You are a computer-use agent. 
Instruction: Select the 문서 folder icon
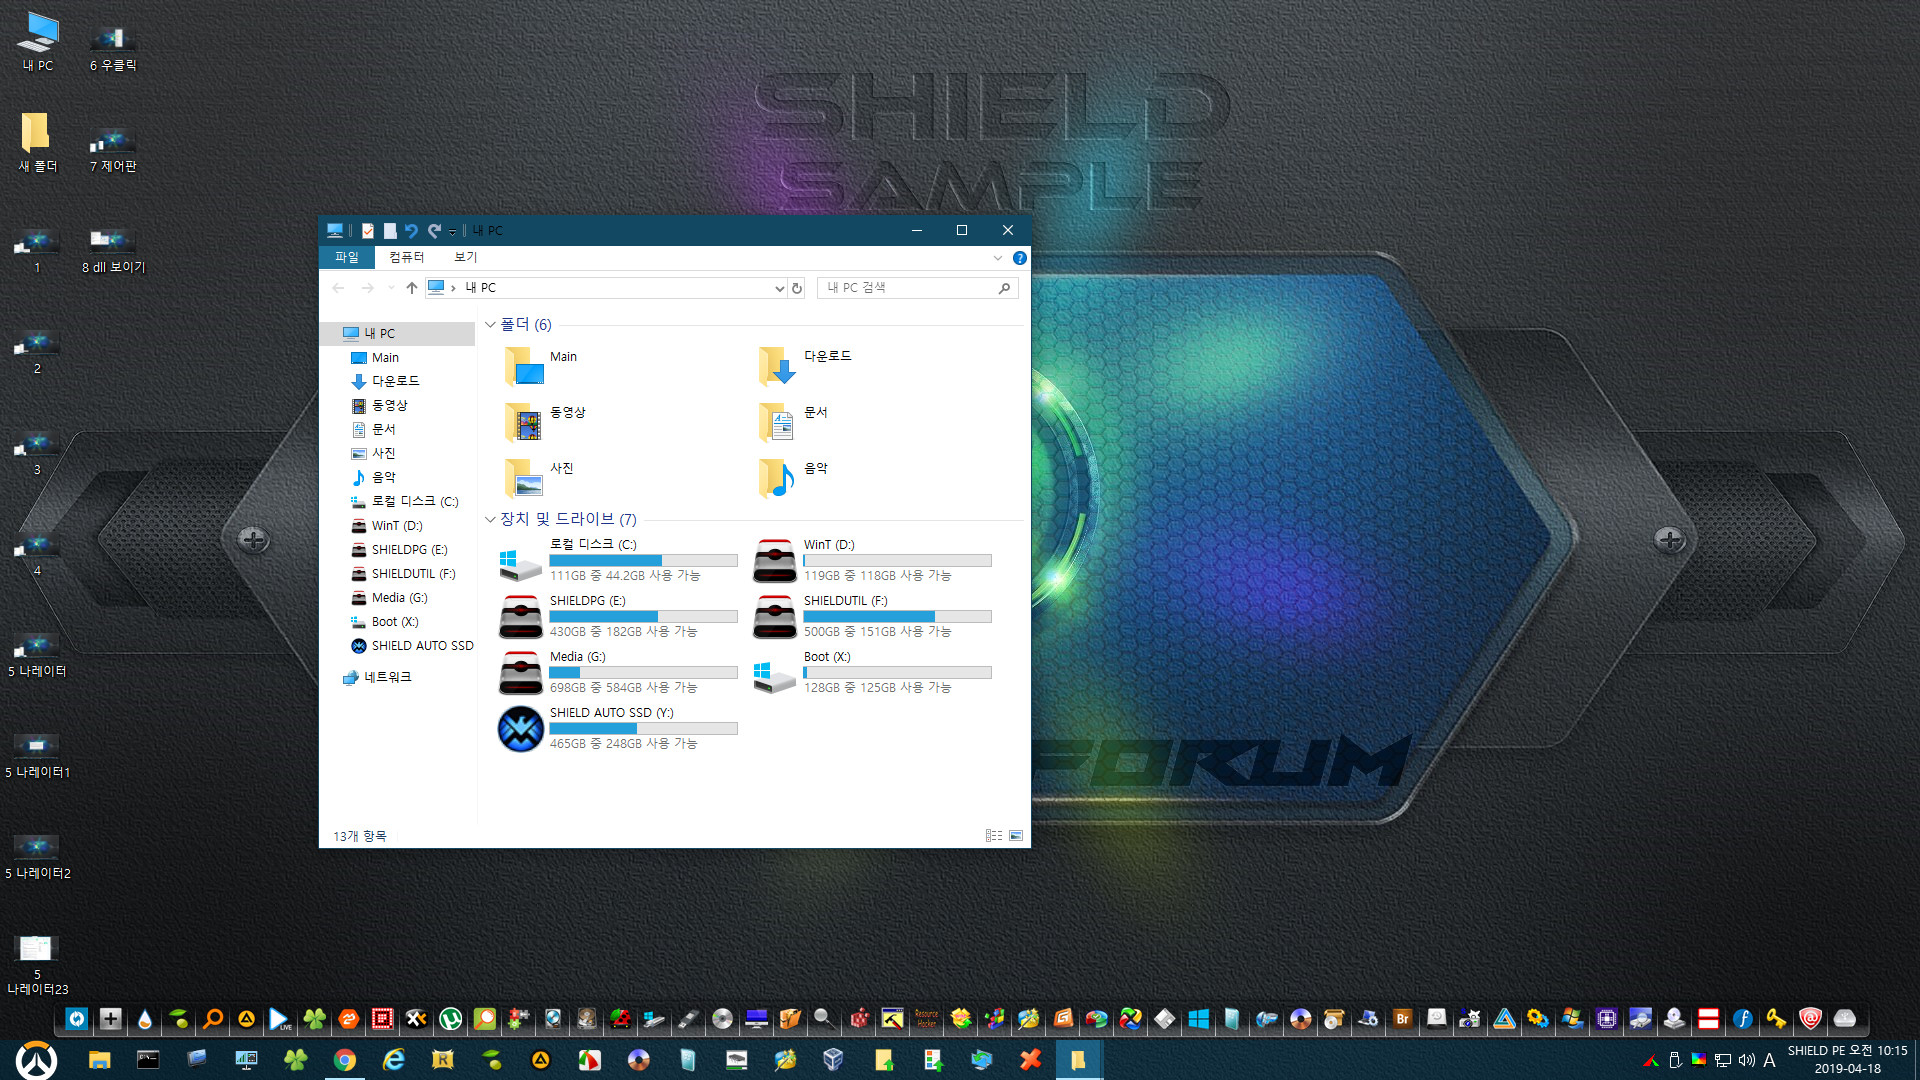click(777, 423)
